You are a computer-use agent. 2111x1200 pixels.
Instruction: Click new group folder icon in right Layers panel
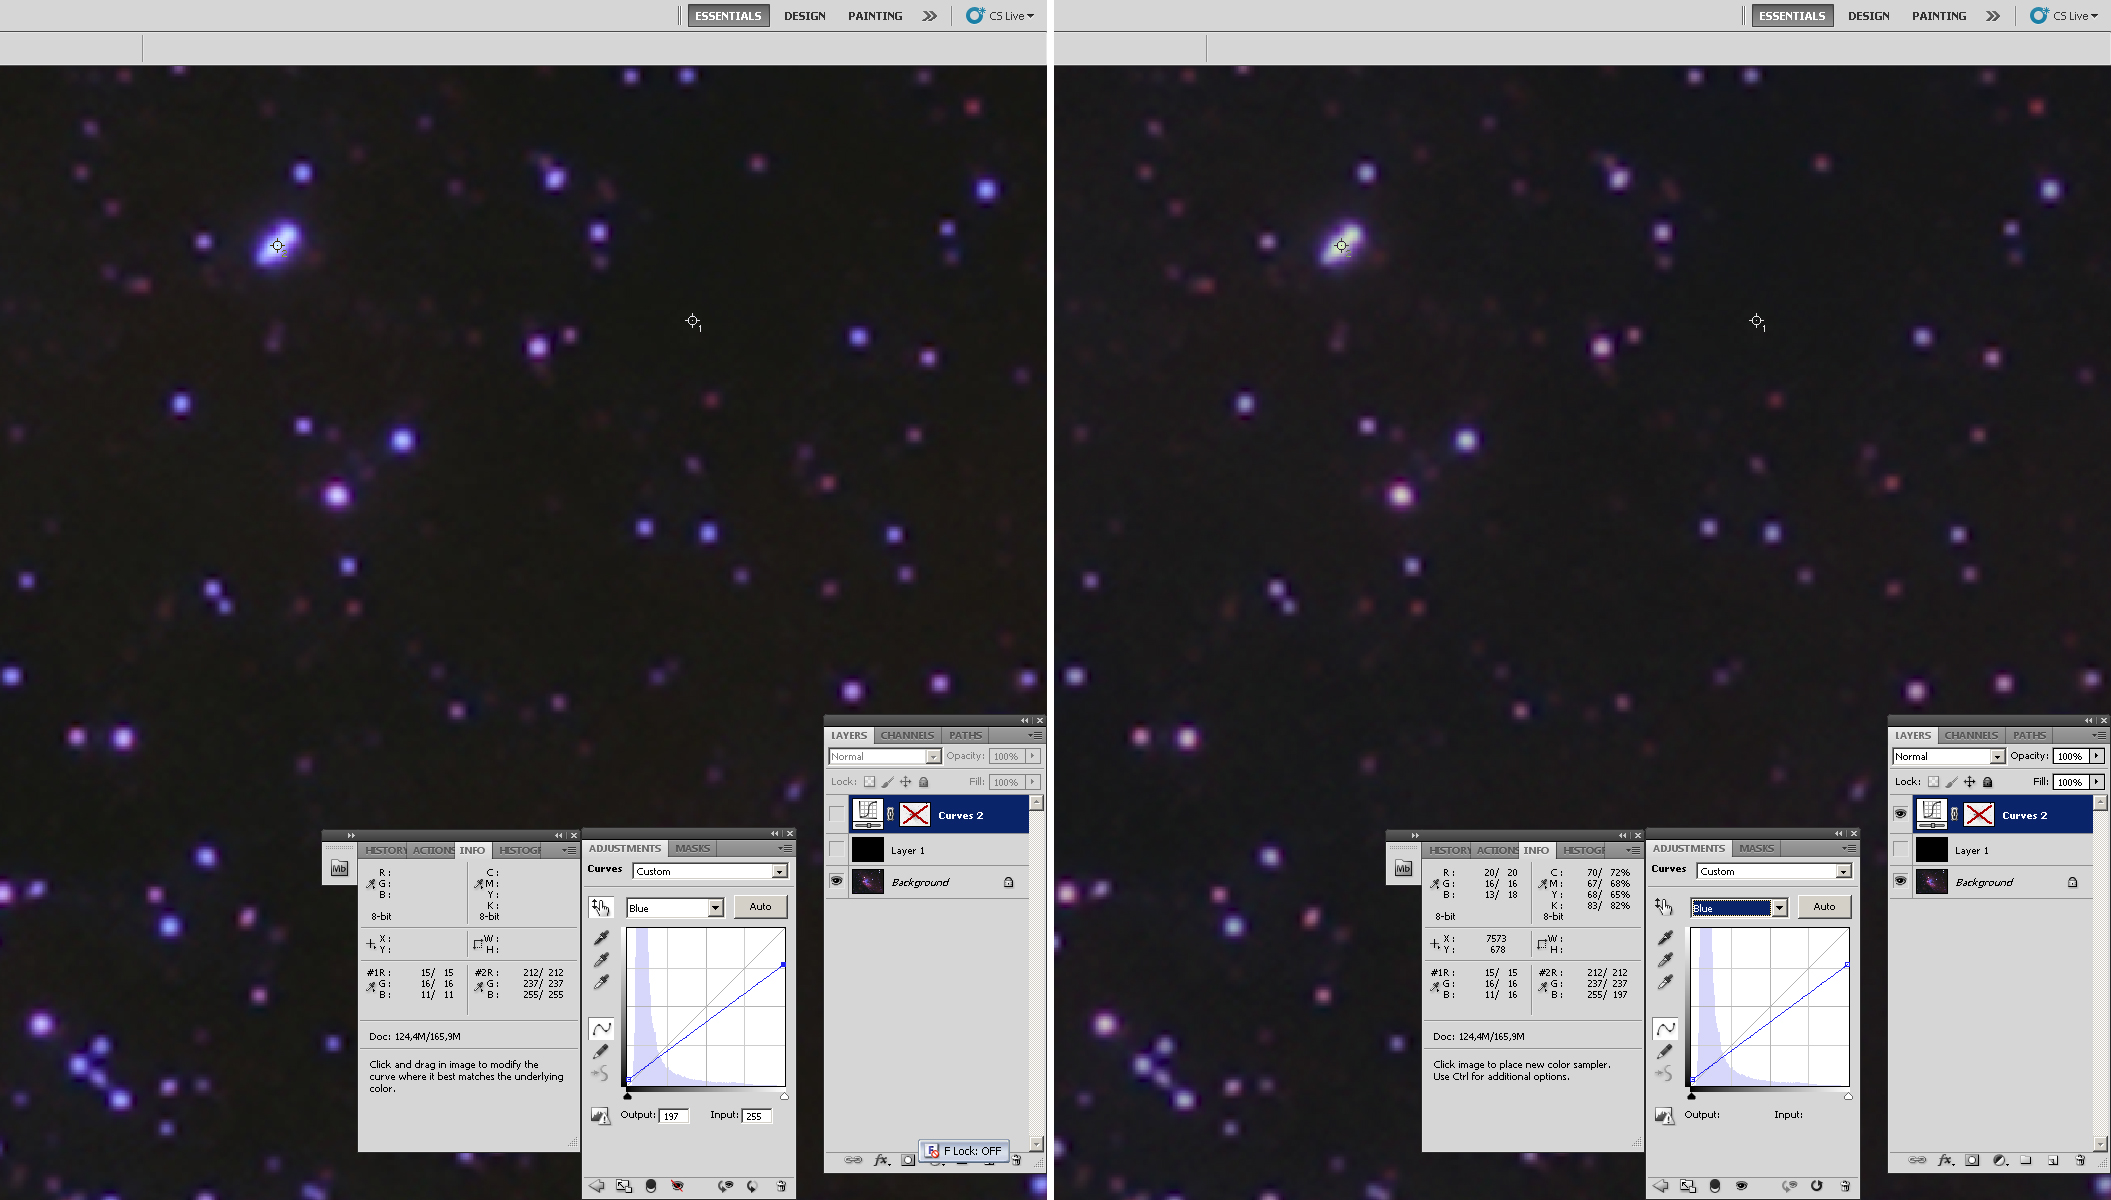[x=2026, y=1160]
